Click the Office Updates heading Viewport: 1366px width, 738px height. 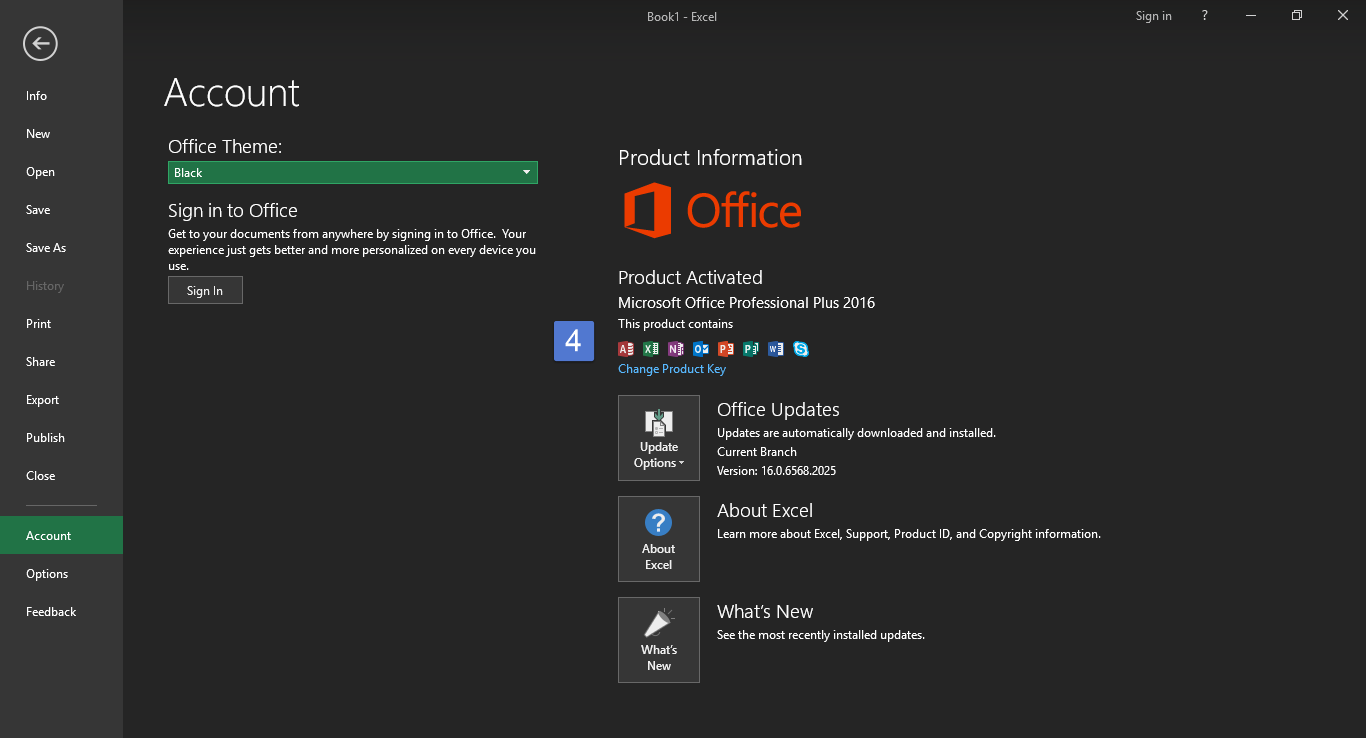[x=778, y=410]
